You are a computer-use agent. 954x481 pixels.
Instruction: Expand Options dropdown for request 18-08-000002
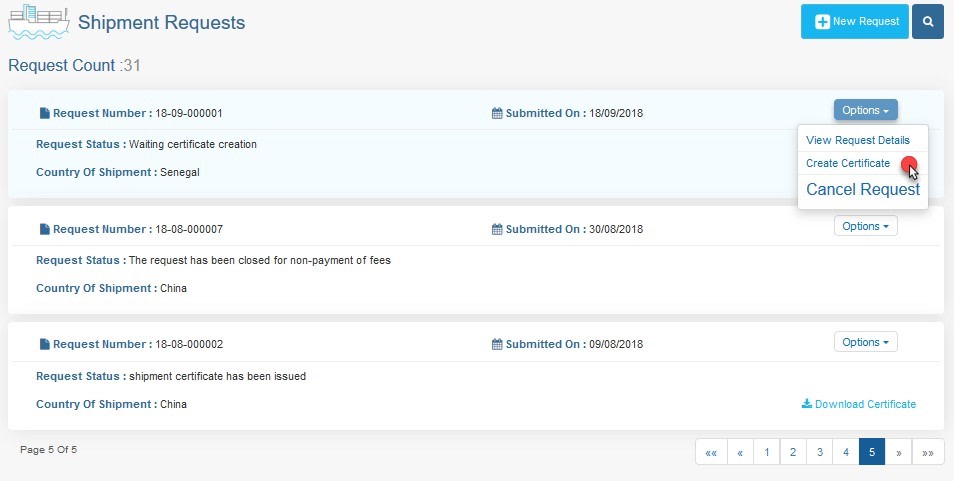[865, 342]
